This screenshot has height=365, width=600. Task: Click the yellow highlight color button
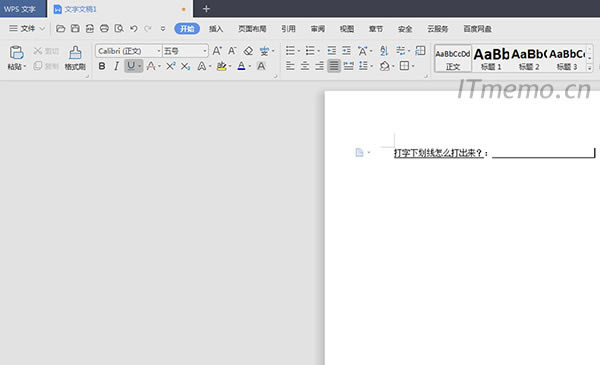point(222,66)
